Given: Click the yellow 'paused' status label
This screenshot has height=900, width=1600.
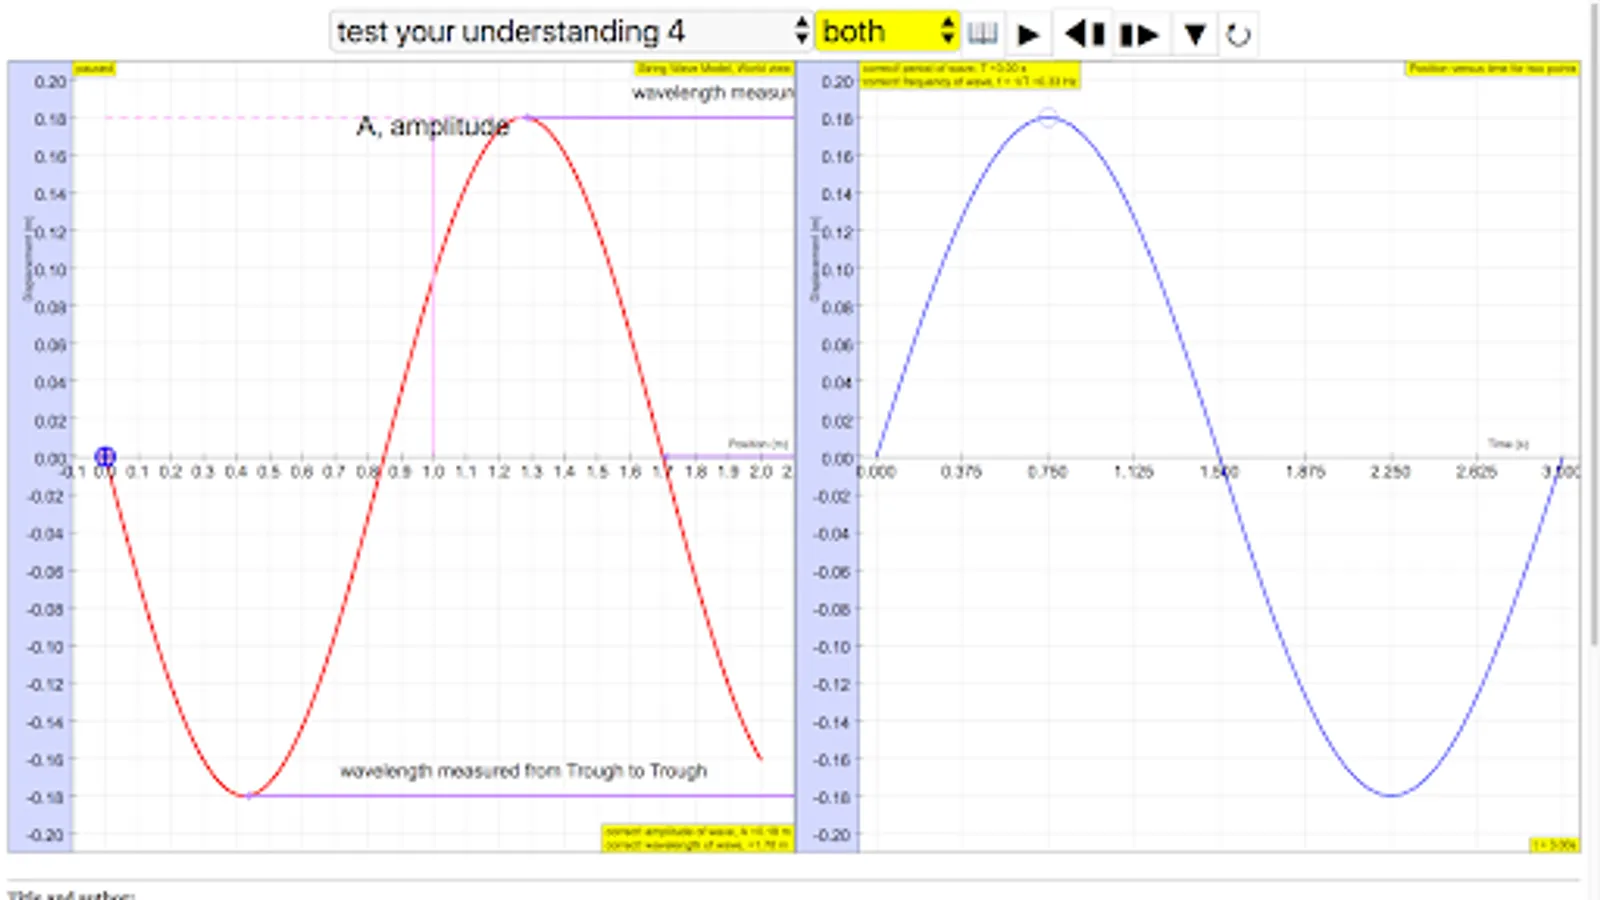Looking at the screenshot, I should (x=95, y=68).
